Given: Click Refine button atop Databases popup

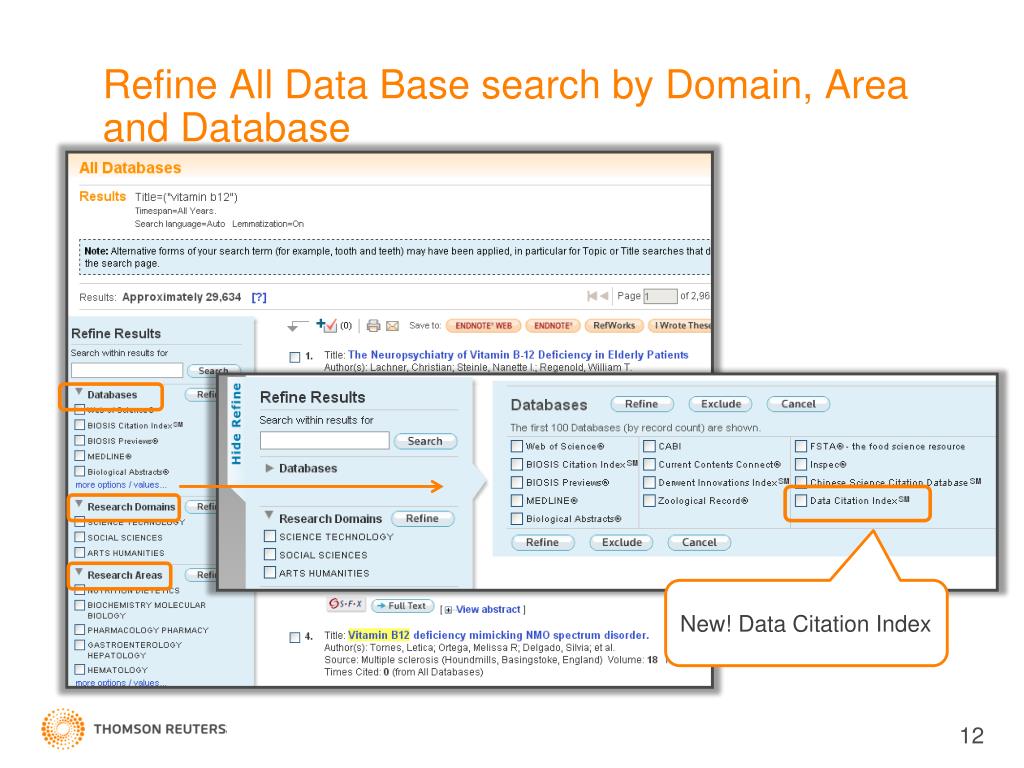Looking at the screenshot, I should (x=641, y=404).
